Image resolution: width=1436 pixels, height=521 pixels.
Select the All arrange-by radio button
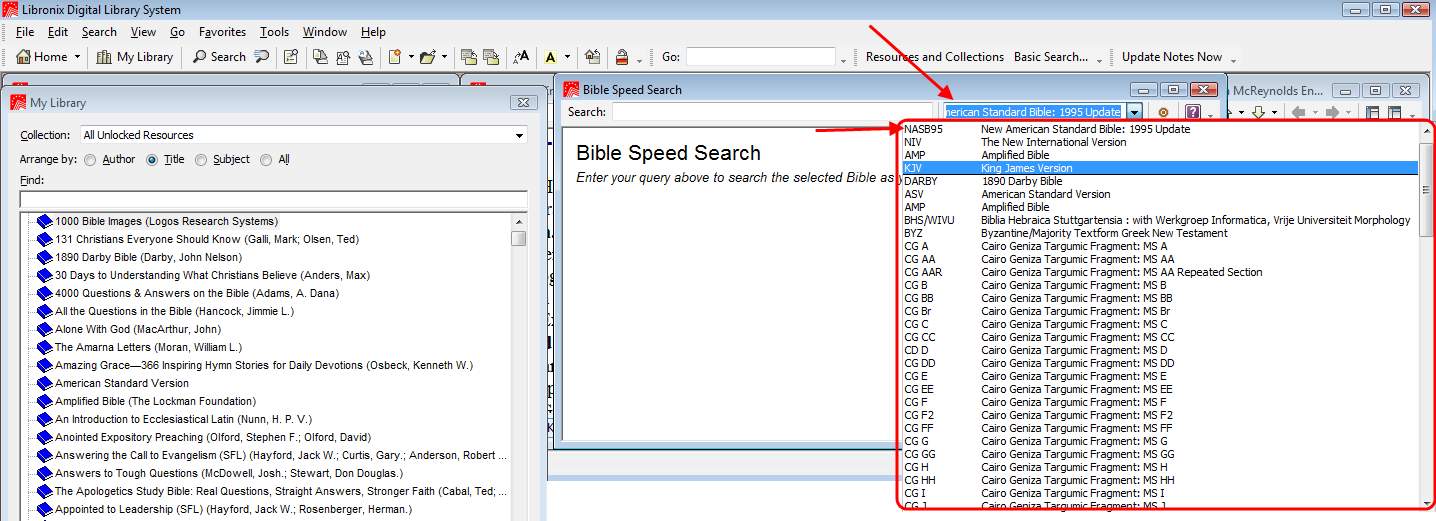click(266, 159)
